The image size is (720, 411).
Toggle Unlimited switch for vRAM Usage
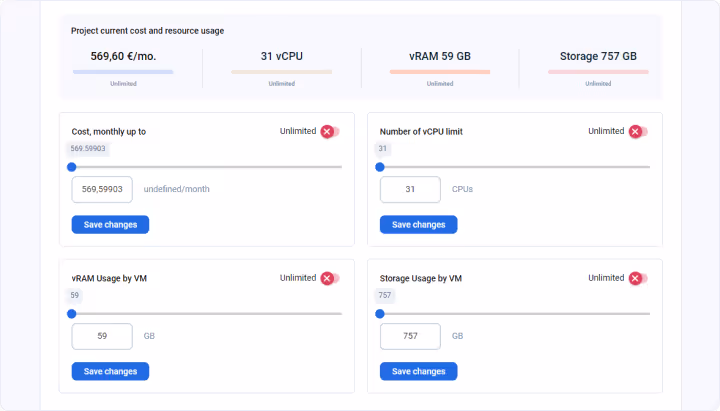[x=330, y=278]
